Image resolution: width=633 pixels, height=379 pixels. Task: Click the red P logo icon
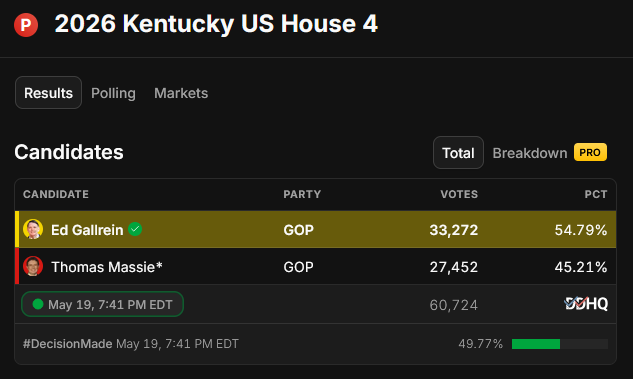coord(26,25)
